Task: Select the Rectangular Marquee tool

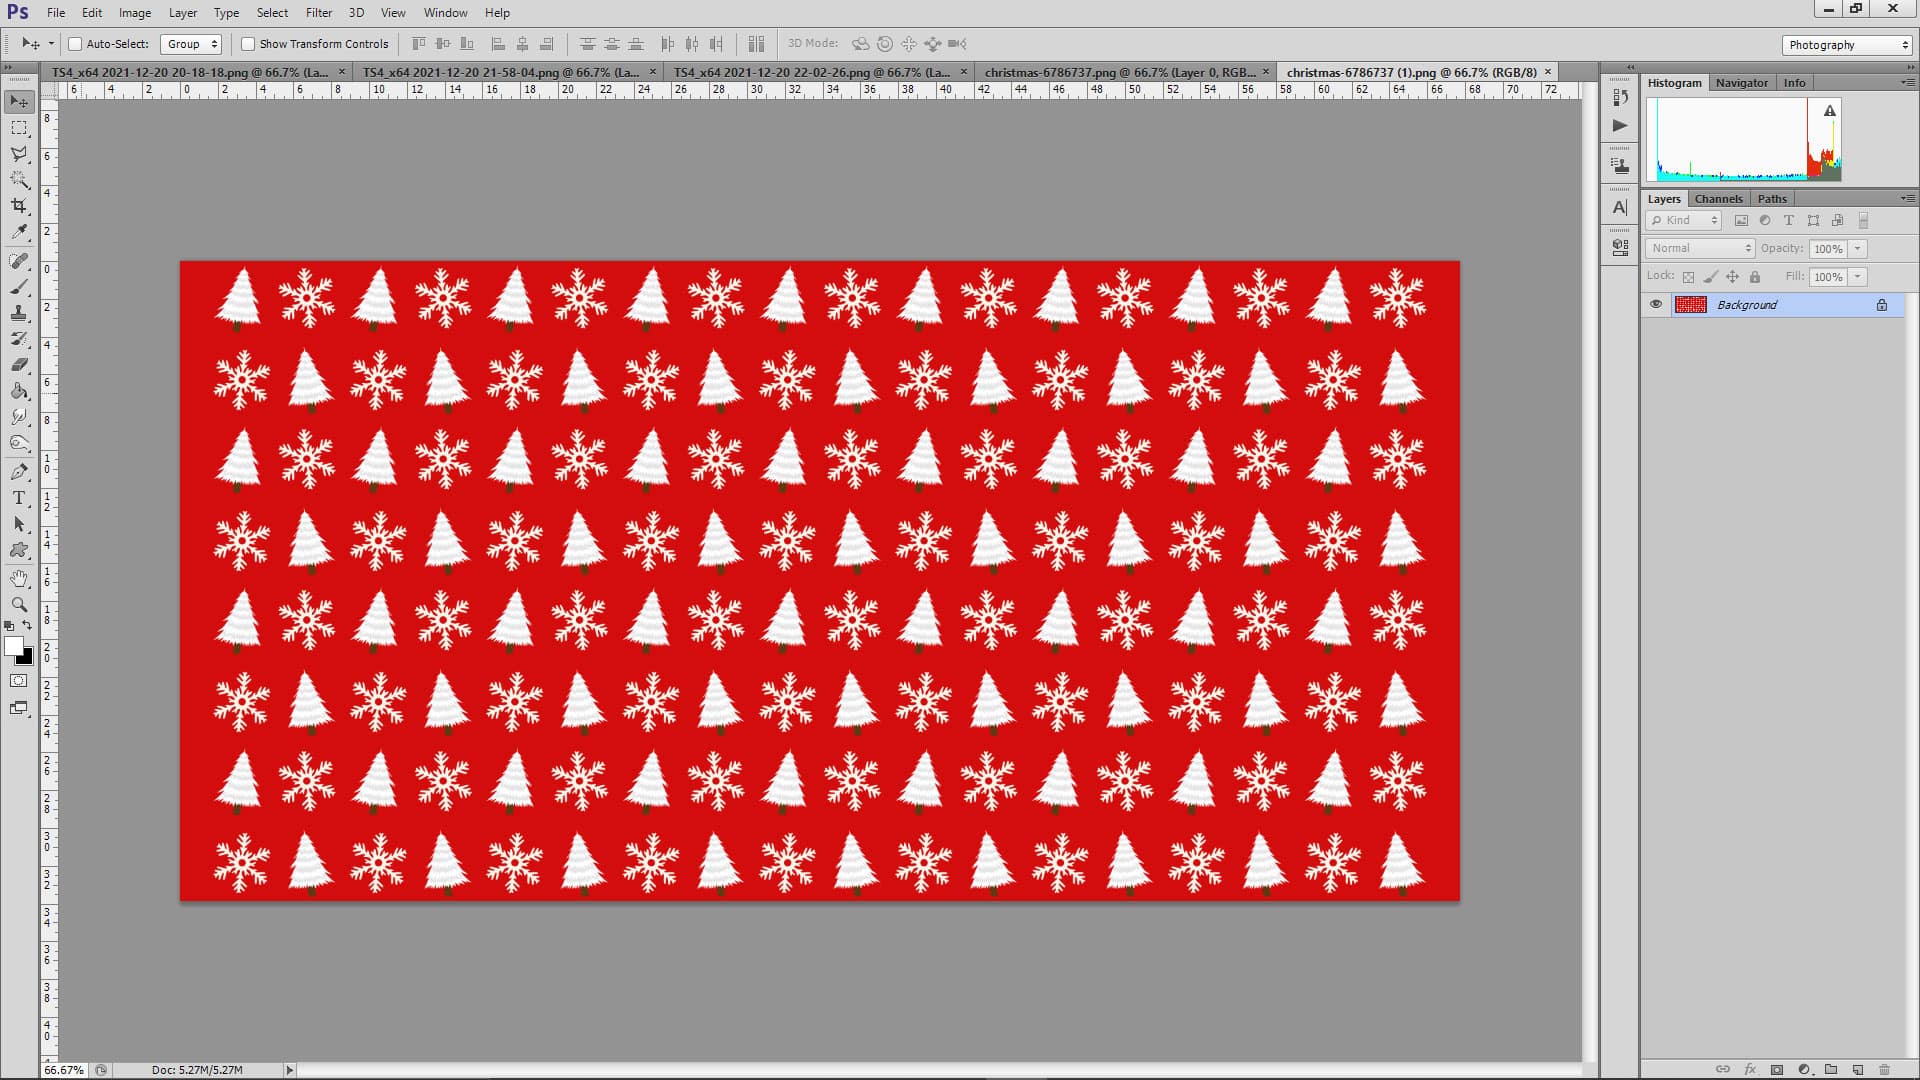Action: point(19,128)
